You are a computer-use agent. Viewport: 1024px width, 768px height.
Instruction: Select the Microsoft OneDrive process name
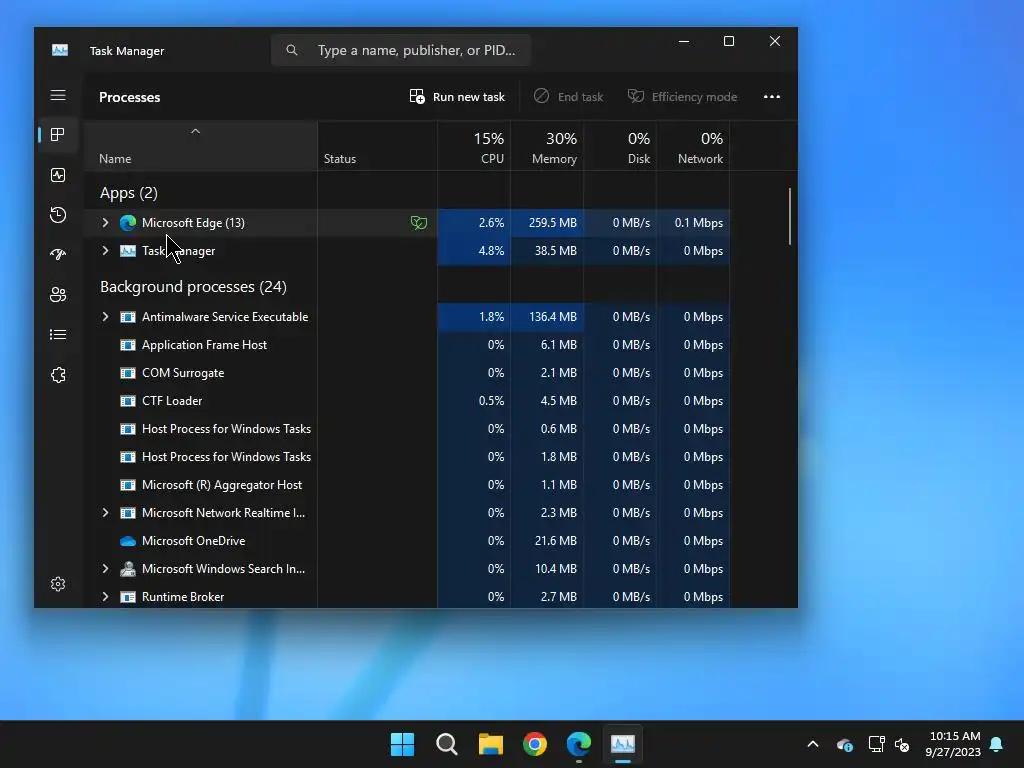click(x=193, y=541)
